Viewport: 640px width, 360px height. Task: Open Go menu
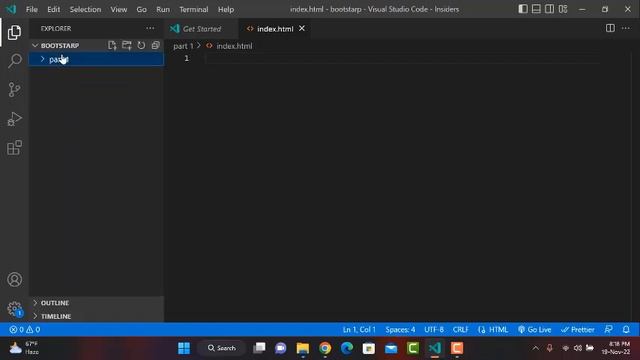[x=141, y=9]
